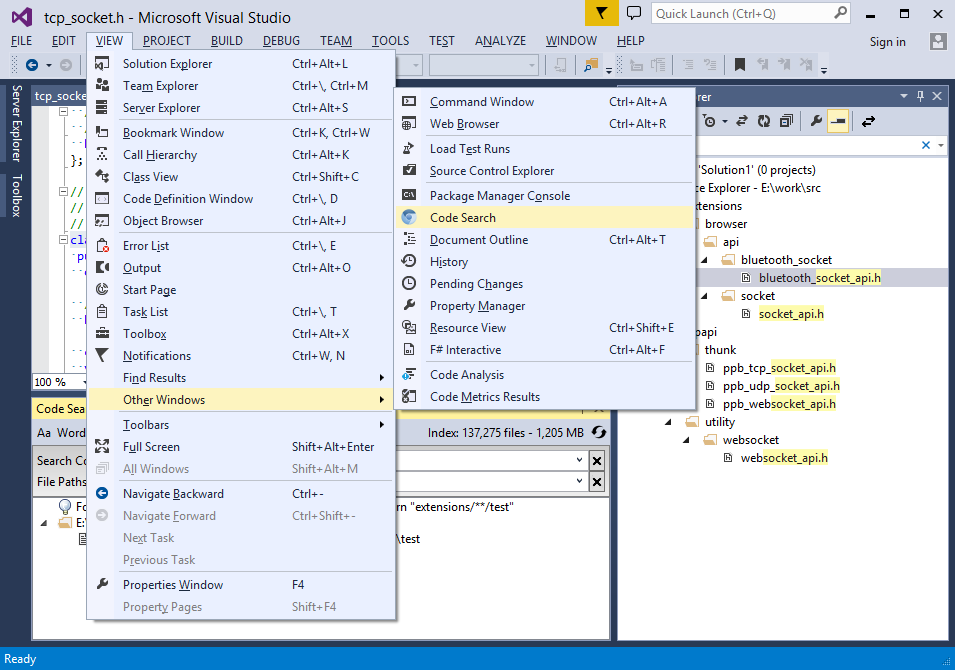Expand the Toolbars submenu
Viewport: 955px width, 670px height.
241,425
